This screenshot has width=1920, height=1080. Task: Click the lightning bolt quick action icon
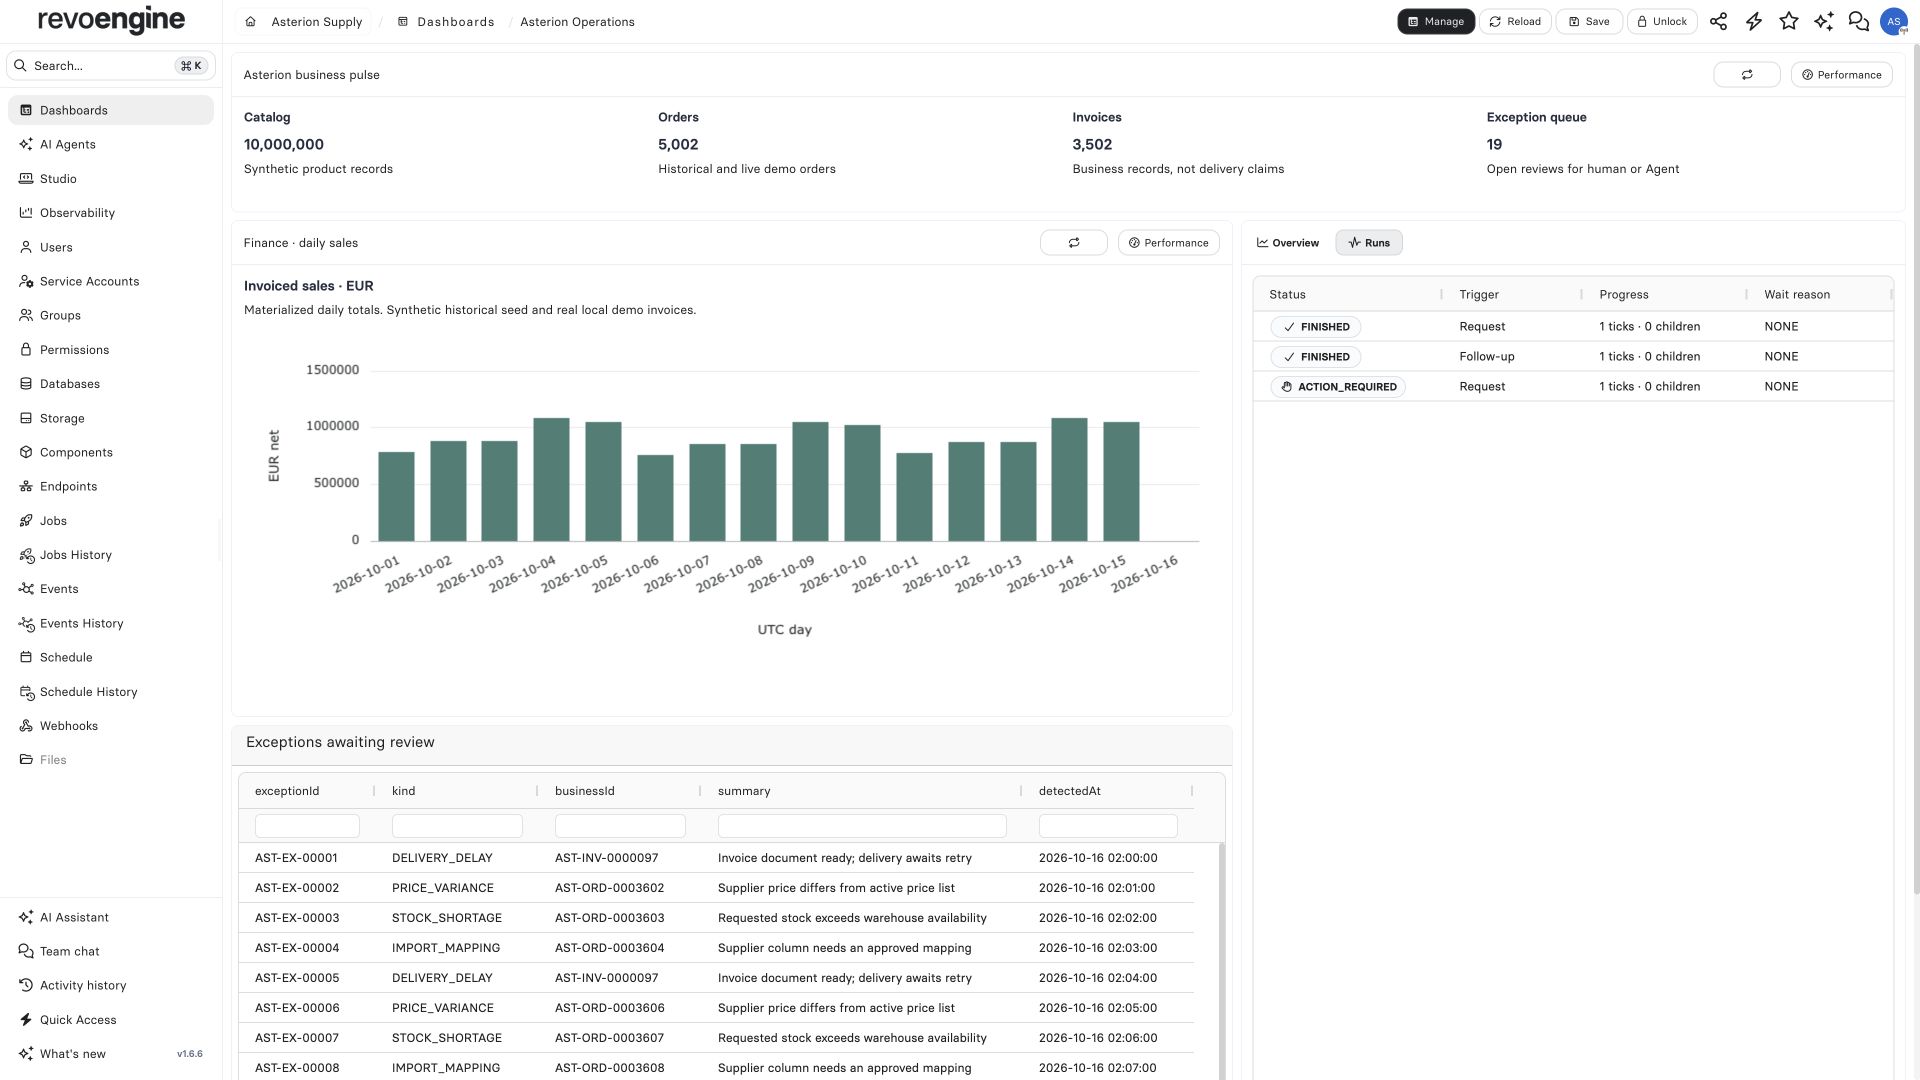point(1754,21)
